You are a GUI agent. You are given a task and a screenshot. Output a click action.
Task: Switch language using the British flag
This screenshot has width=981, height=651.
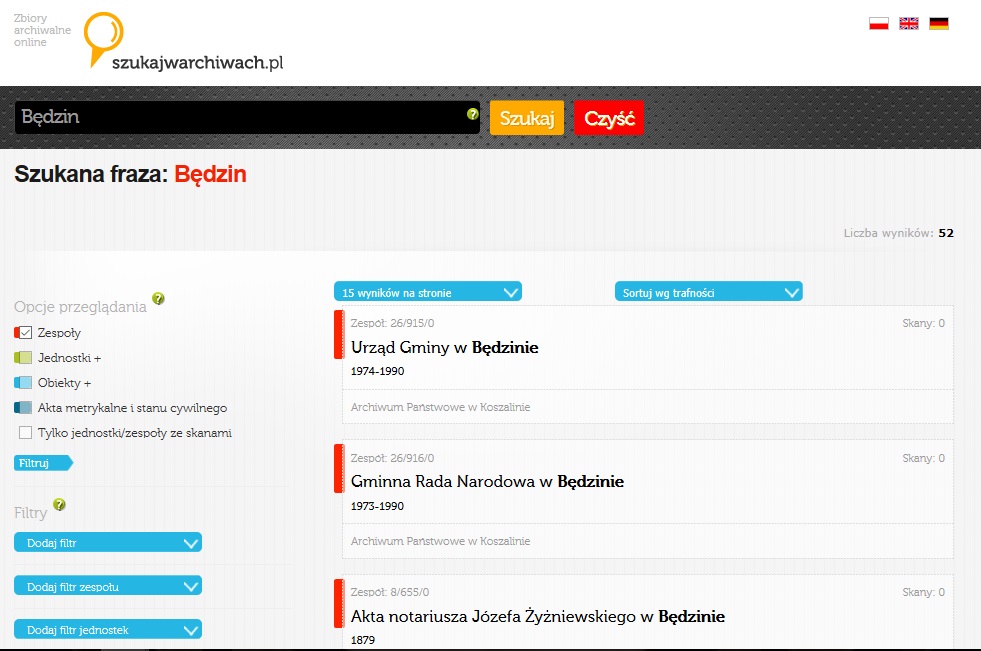[909, 24]
